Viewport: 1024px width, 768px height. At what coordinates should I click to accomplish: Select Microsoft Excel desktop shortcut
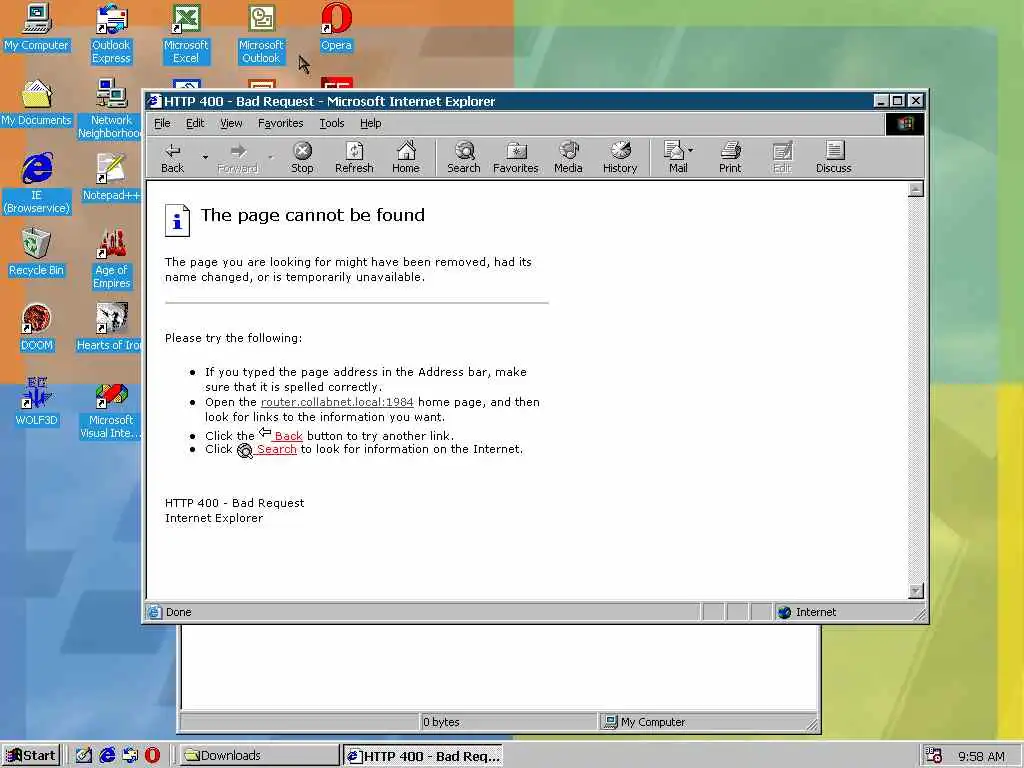[186, 34]
